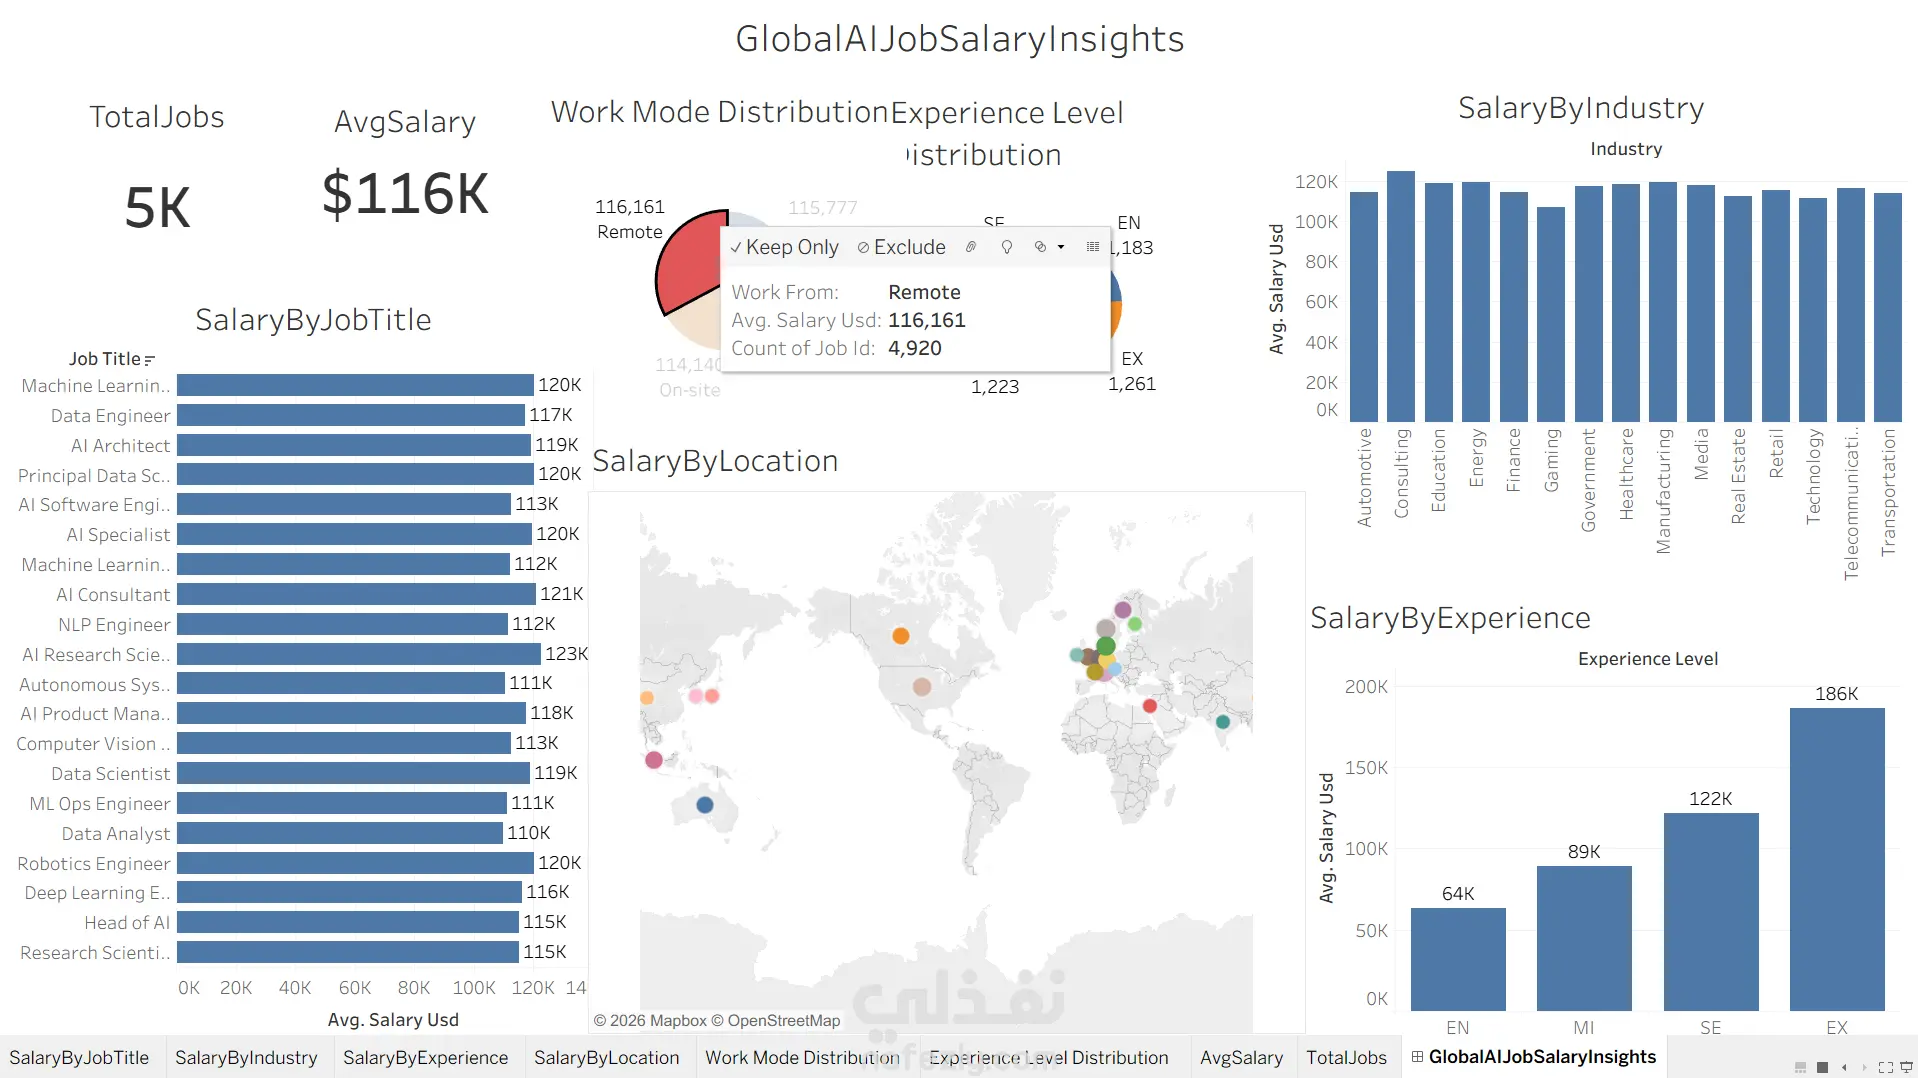Go to next sheet arrow icon
The height and width of the screenshot is (1078, 1918).
click(x=1863, y=1067)
